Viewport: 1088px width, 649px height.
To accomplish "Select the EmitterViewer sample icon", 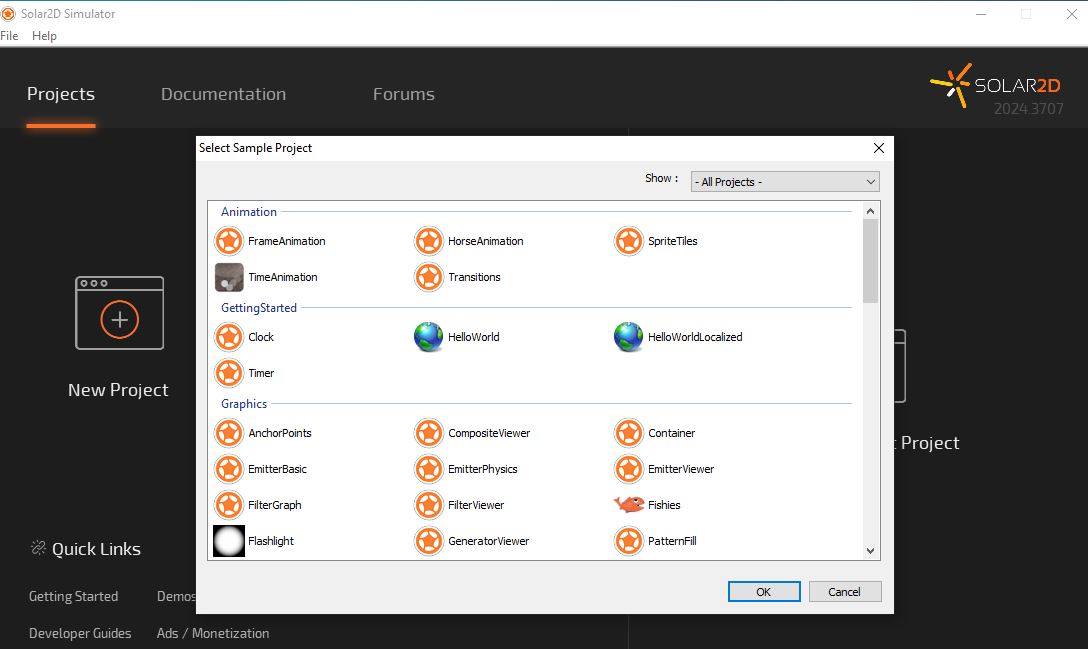I will [629, 469].
